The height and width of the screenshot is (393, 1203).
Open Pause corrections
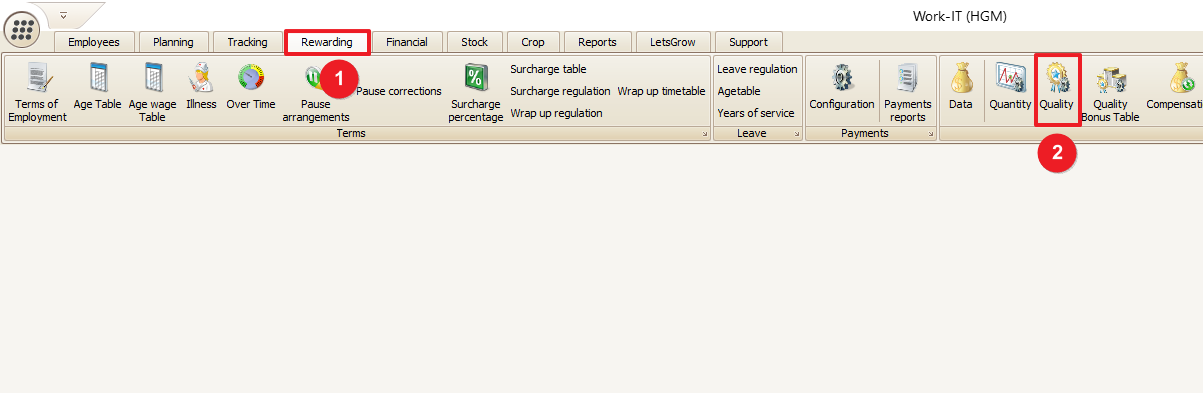point(399,91)
